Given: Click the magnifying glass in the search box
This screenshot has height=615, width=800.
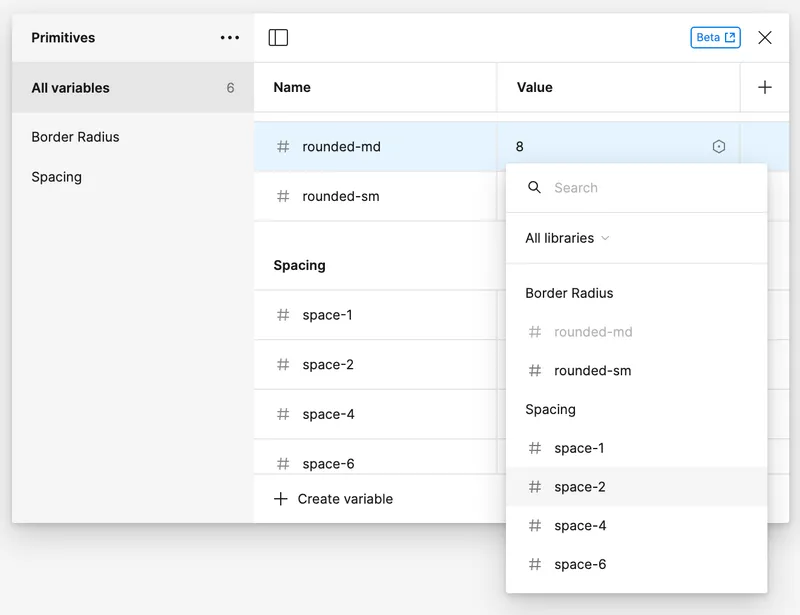Looking at the screenshot, I should (x=535, y=187).
